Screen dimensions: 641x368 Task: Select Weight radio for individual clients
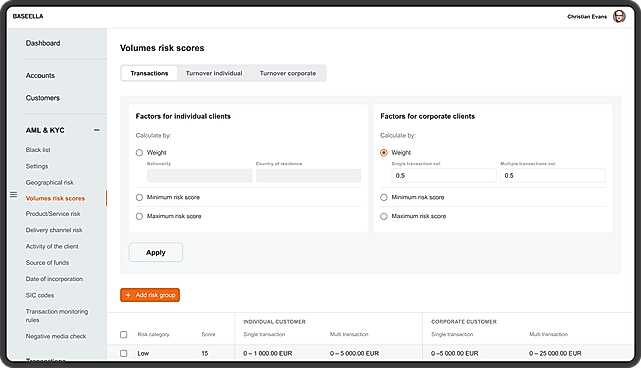139,153
